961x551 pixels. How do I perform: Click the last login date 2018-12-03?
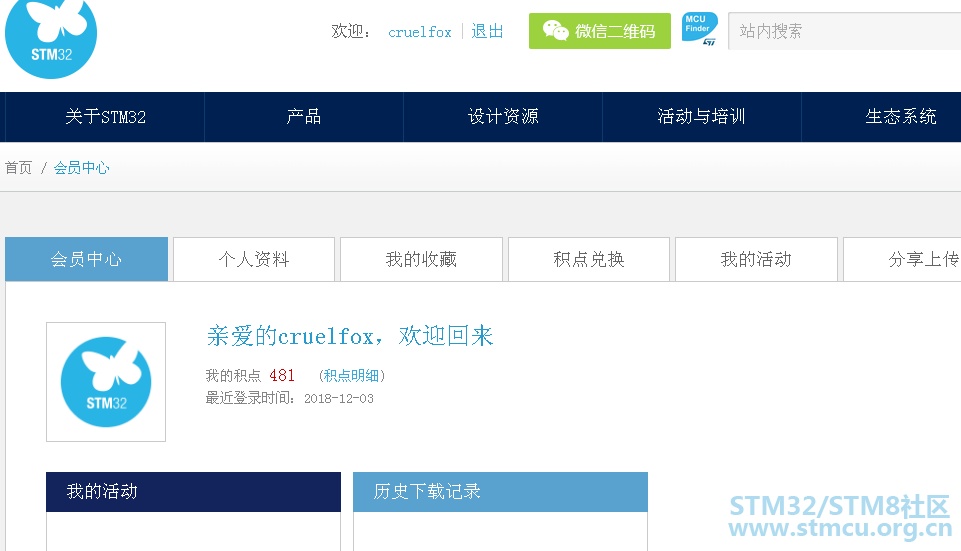(339, 399)
